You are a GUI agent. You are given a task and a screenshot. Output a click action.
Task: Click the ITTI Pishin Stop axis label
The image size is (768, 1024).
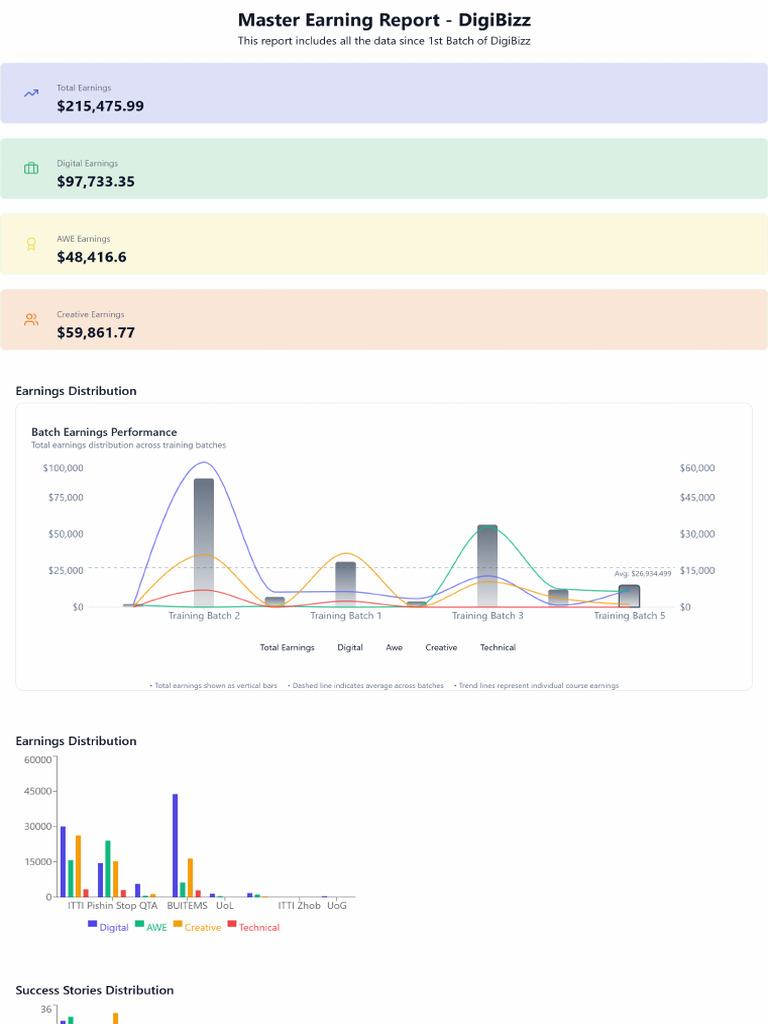(x=102, y=906)
